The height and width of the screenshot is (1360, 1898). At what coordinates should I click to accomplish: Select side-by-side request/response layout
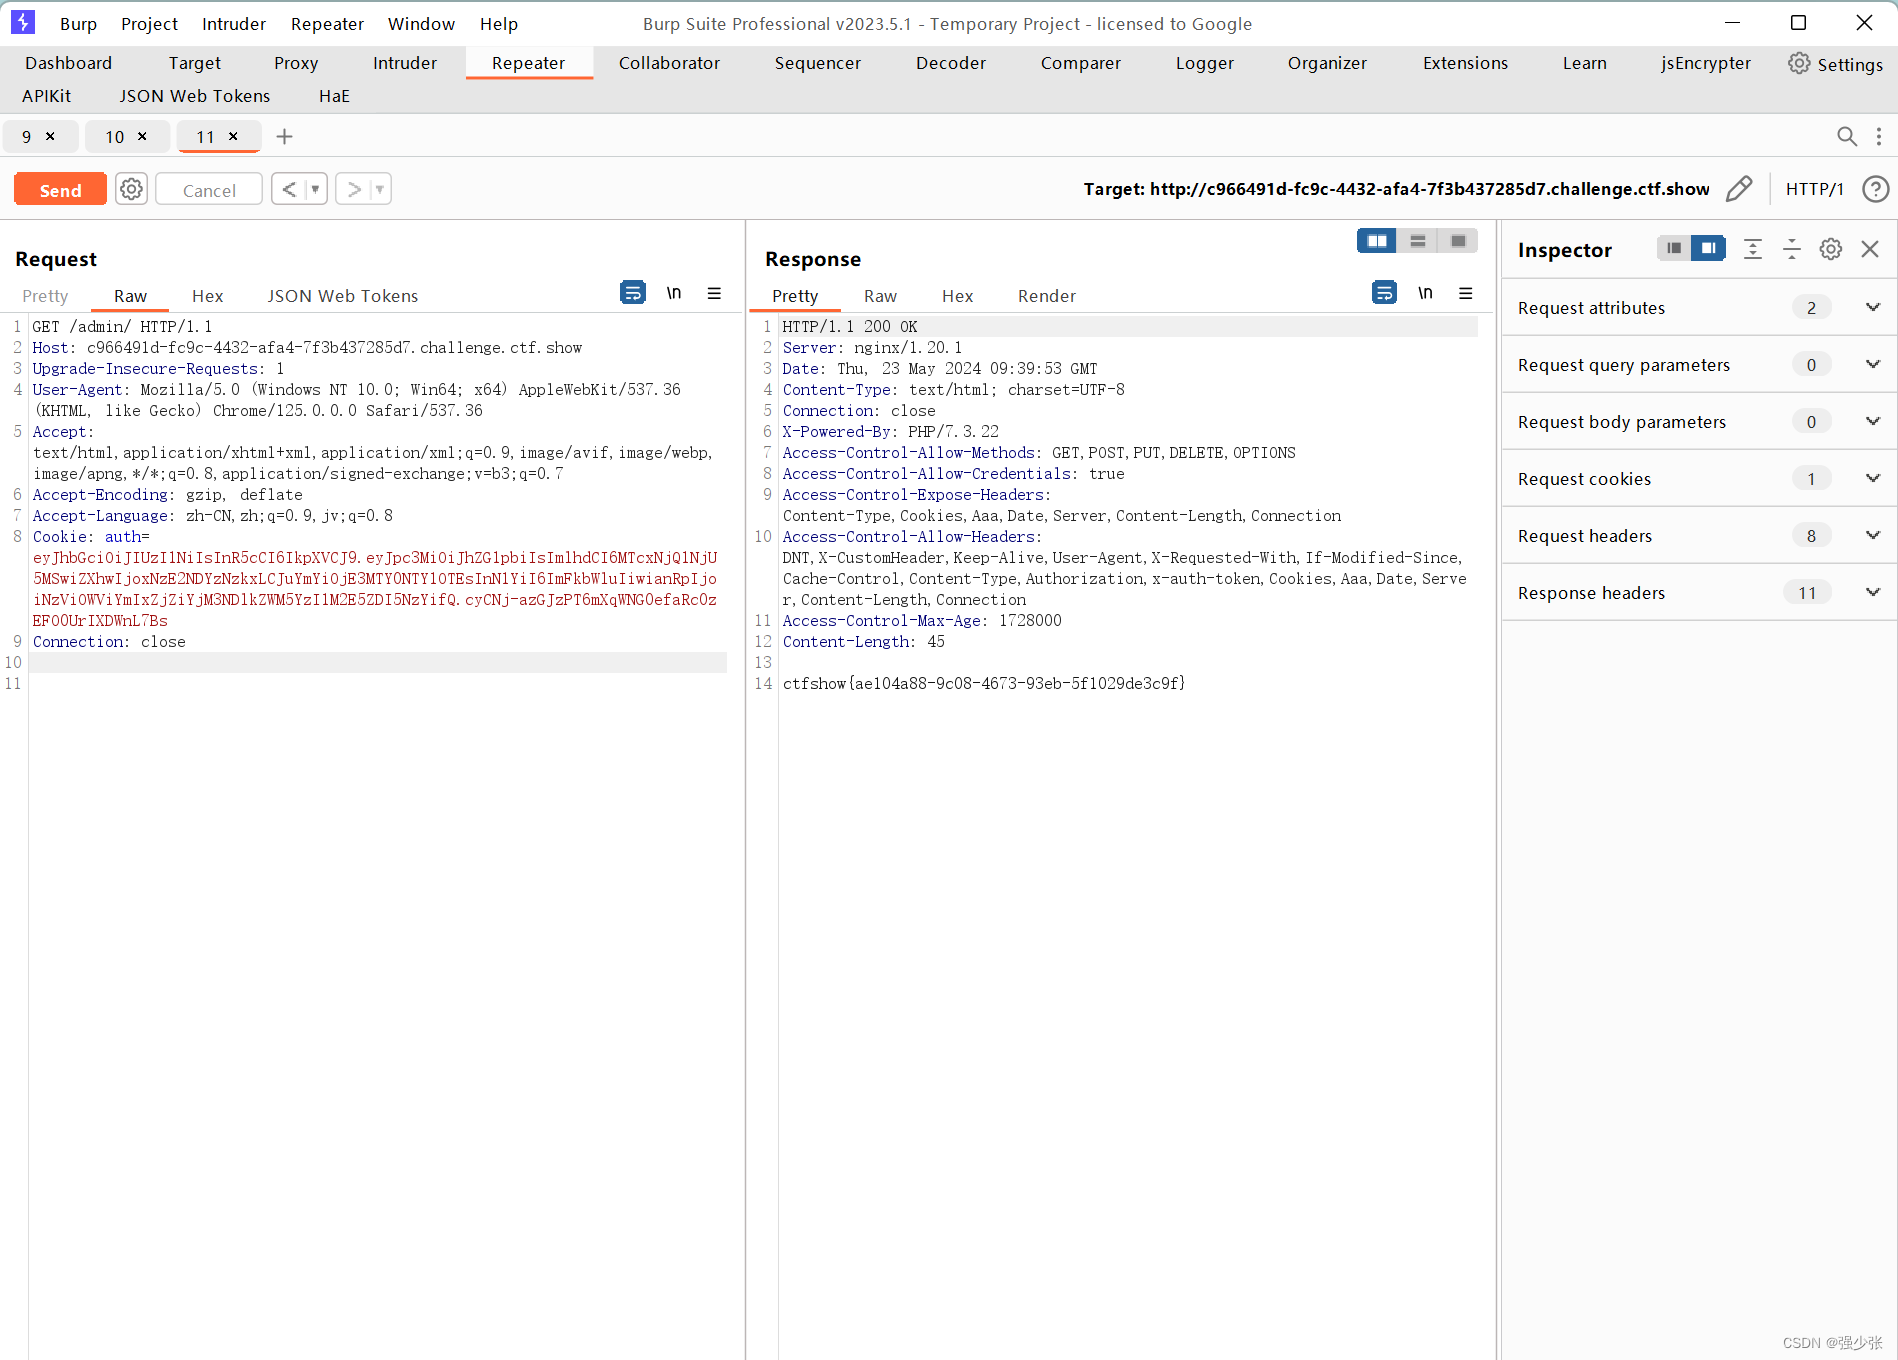(1377, 241)
